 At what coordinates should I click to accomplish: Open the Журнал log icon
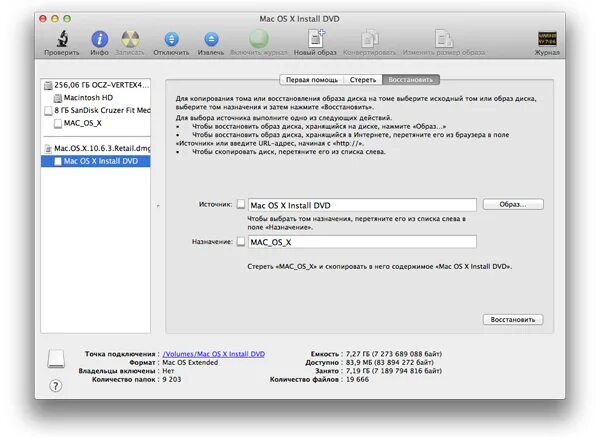(x=547, y=39)
